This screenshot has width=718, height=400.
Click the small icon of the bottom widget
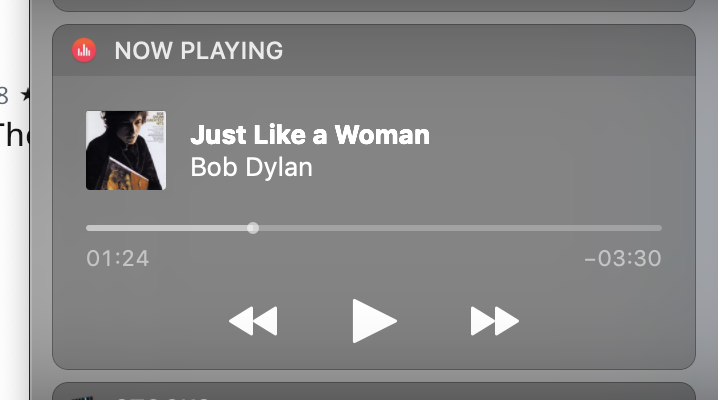click(x=82, y=397)
